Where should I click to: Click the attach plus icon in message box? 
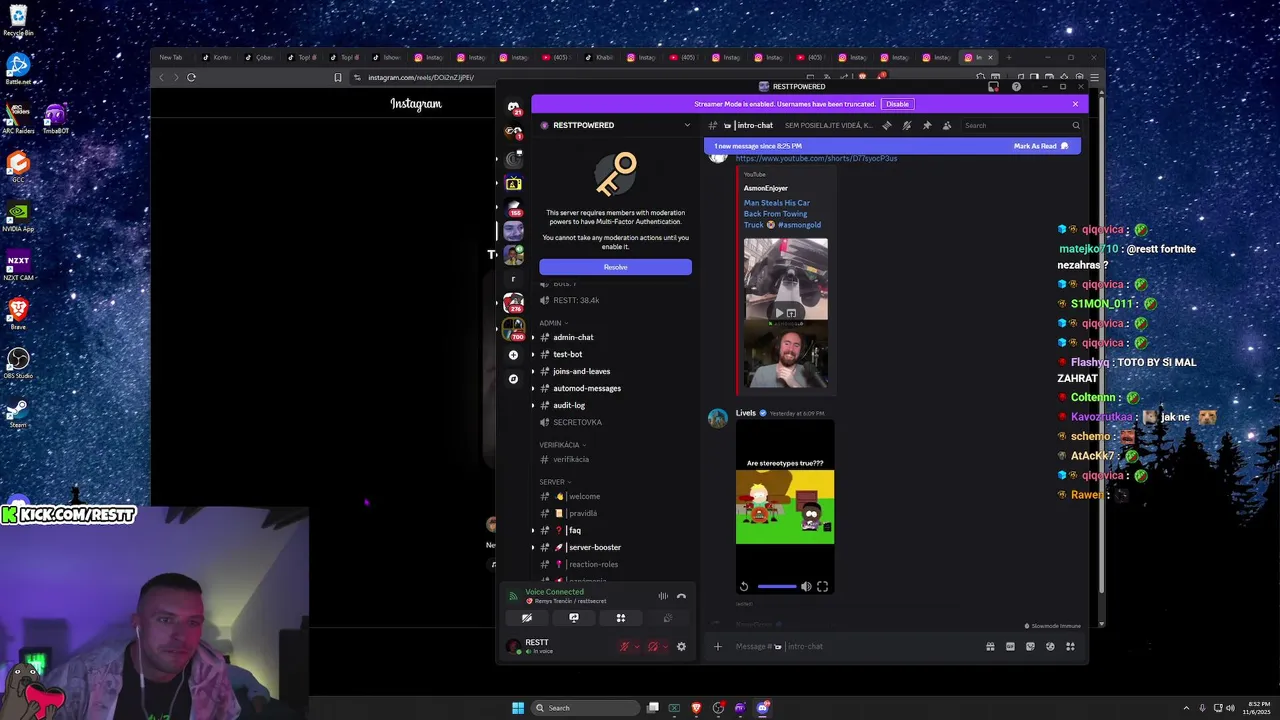click(717, 646)
